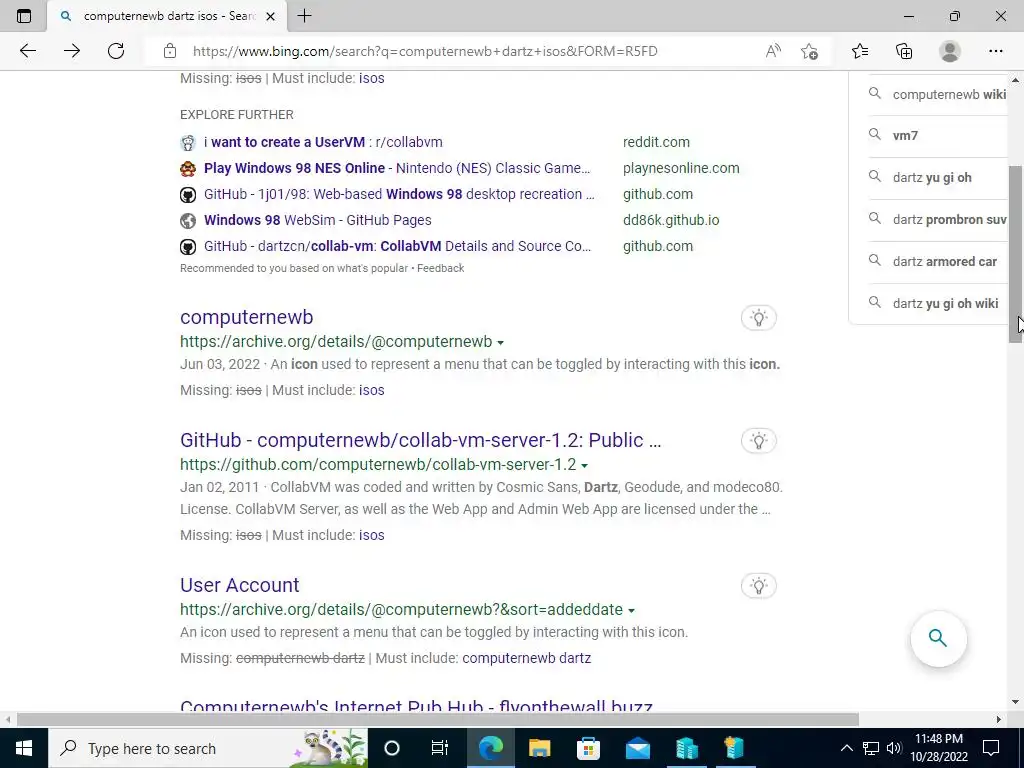The width and height of the screenshot is (1024, 768).
Task: Expand dropdown next to github.com collab-vm-server-1.2 URL
Action: click(x=584, y=466)
